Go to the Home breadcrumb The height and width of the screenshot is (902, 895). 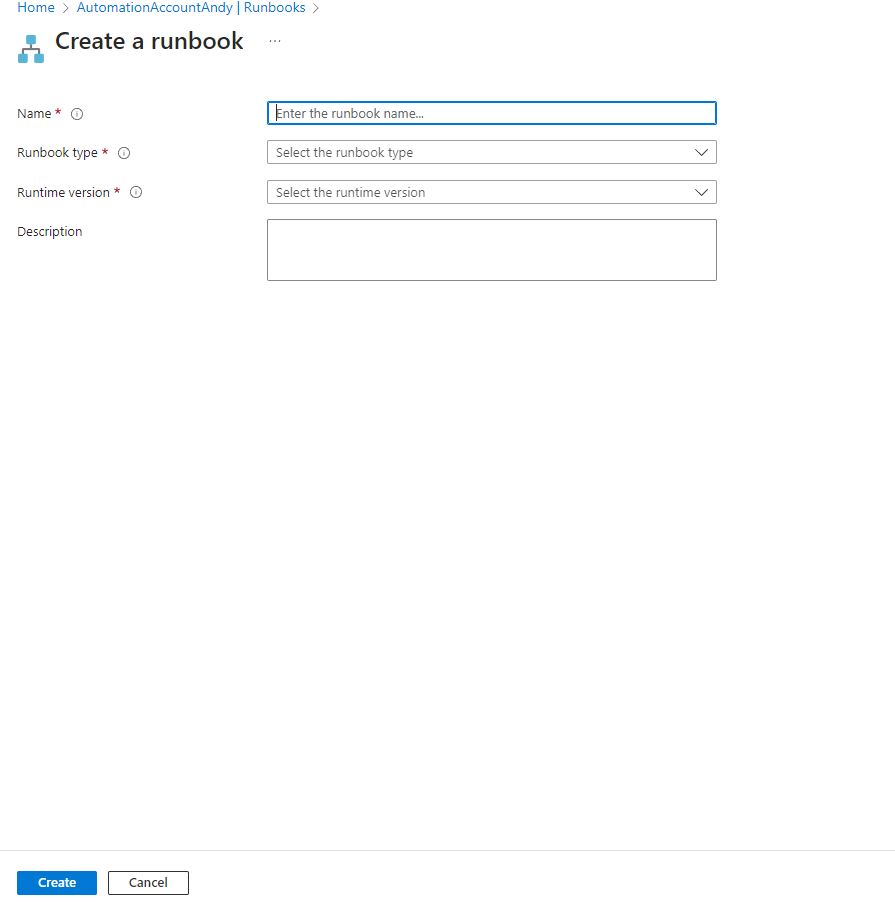click(36, 8)
